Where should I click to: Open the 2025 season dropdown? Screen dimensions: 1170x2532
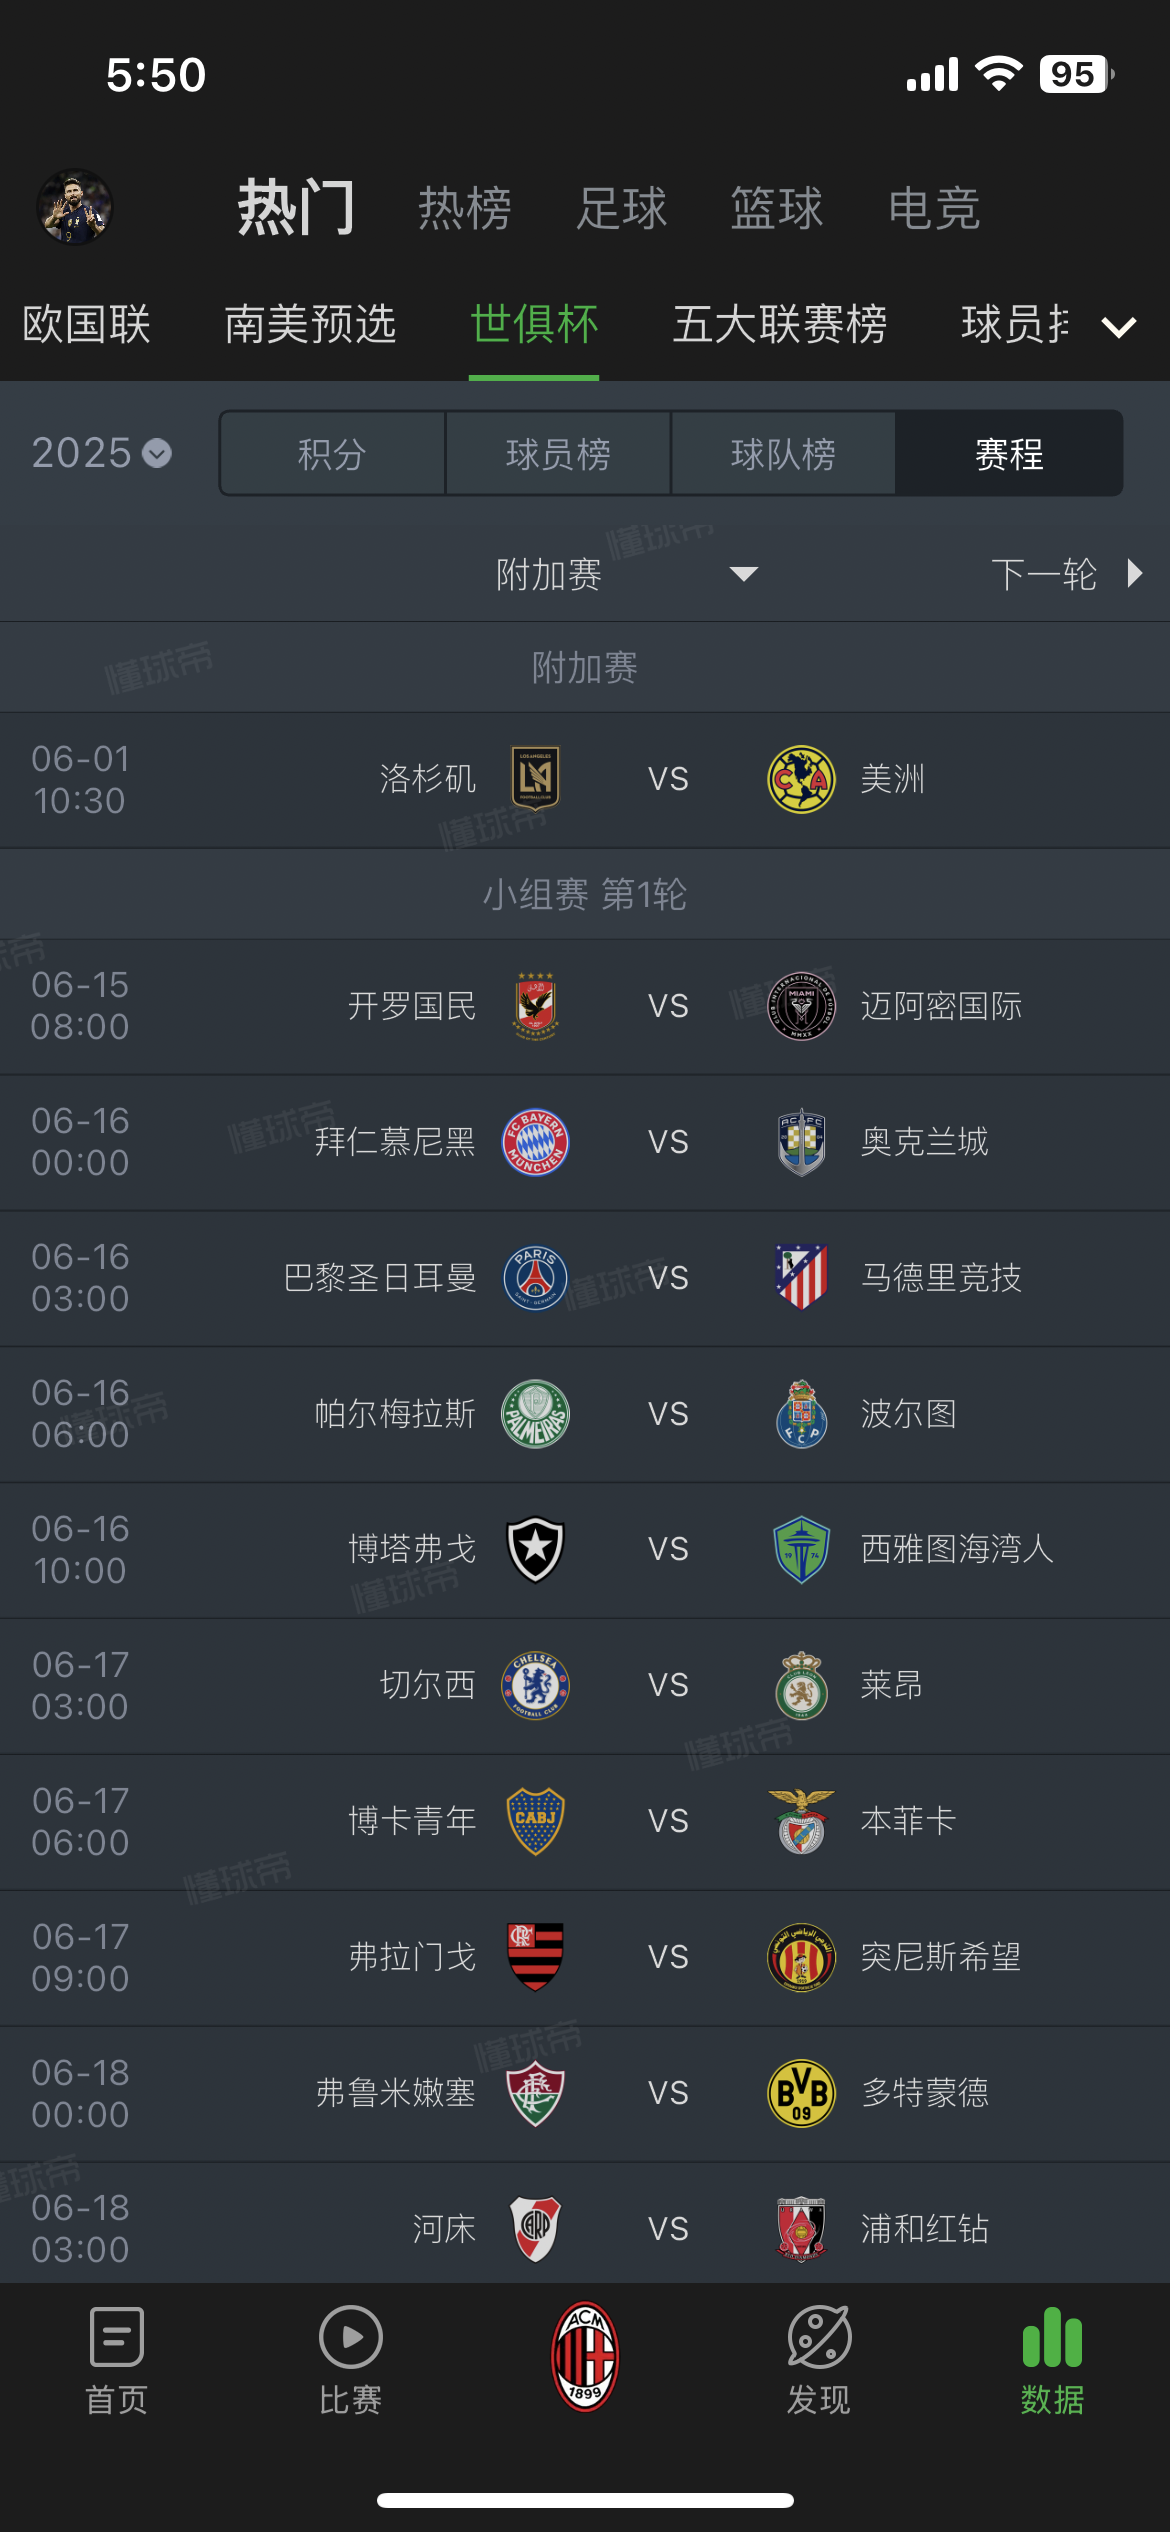(101, 453)
